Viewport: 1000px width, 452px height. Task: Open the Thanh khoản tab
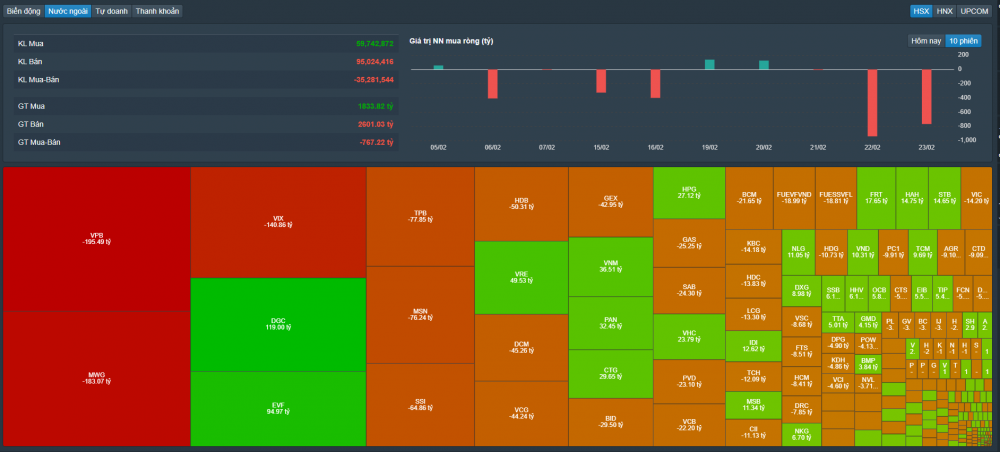coord(158,11)
